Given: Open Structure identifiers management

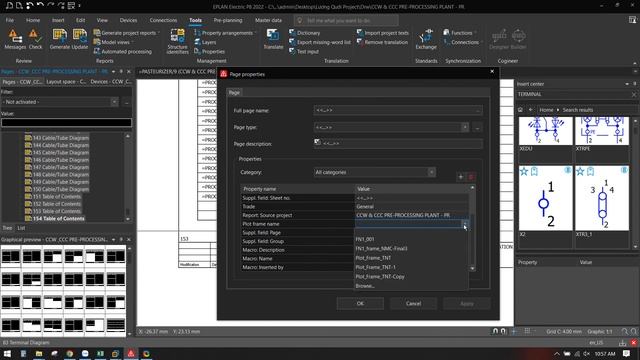Looking at the screenshot, I should point(178,42).
